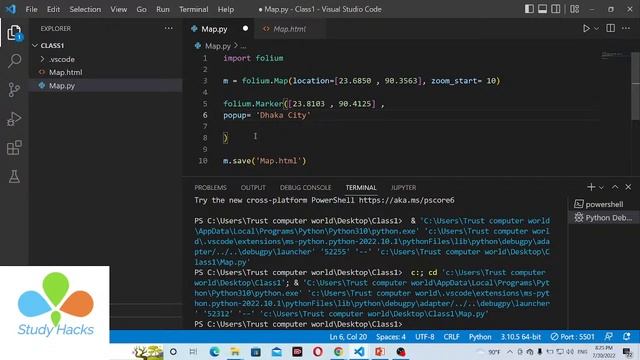Open Explorer views and more actions
This screenshot has height=360, width=640.
169,28
